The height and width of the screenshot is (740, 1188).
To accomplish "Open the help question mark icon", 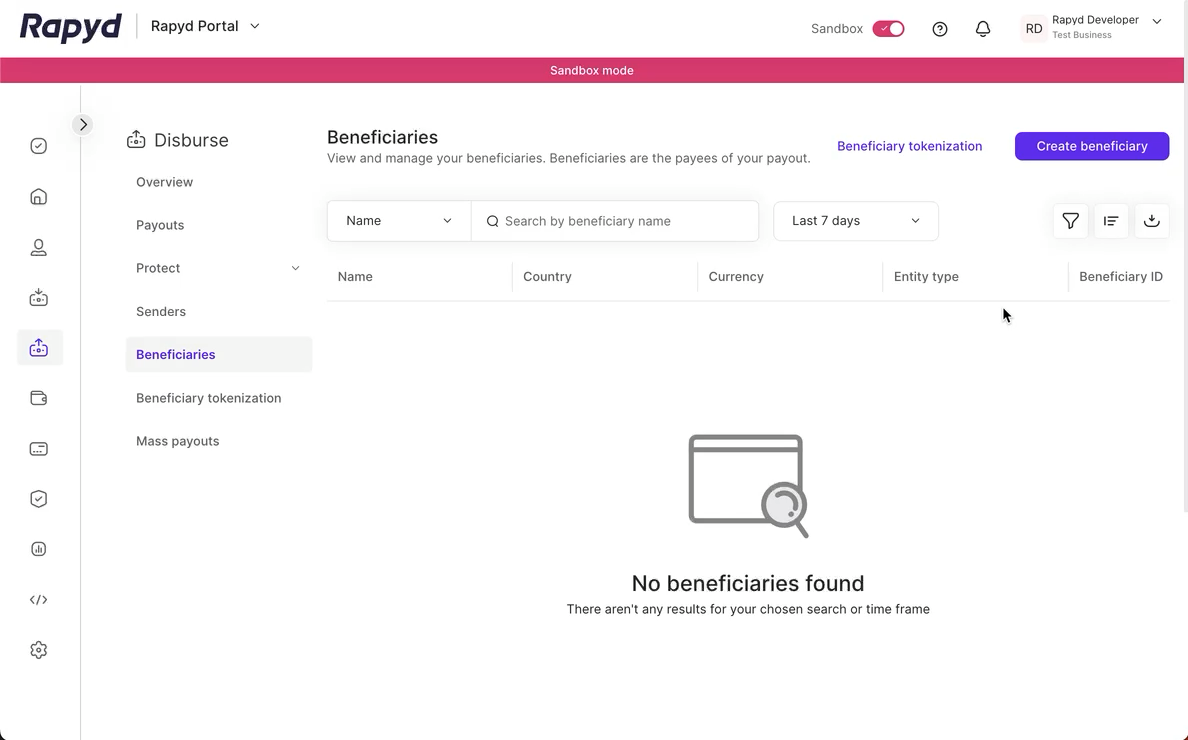I will [x=939, y=28].
